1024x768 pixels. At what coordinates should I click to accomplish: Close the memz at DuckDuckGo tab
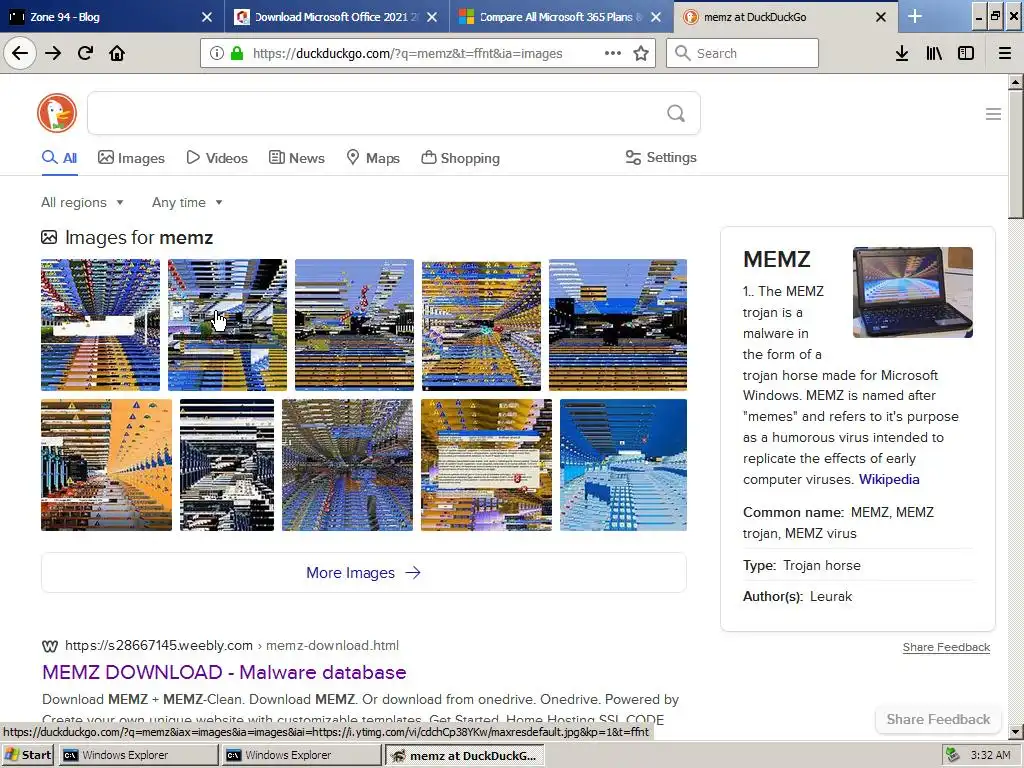(x=880, y=17)
